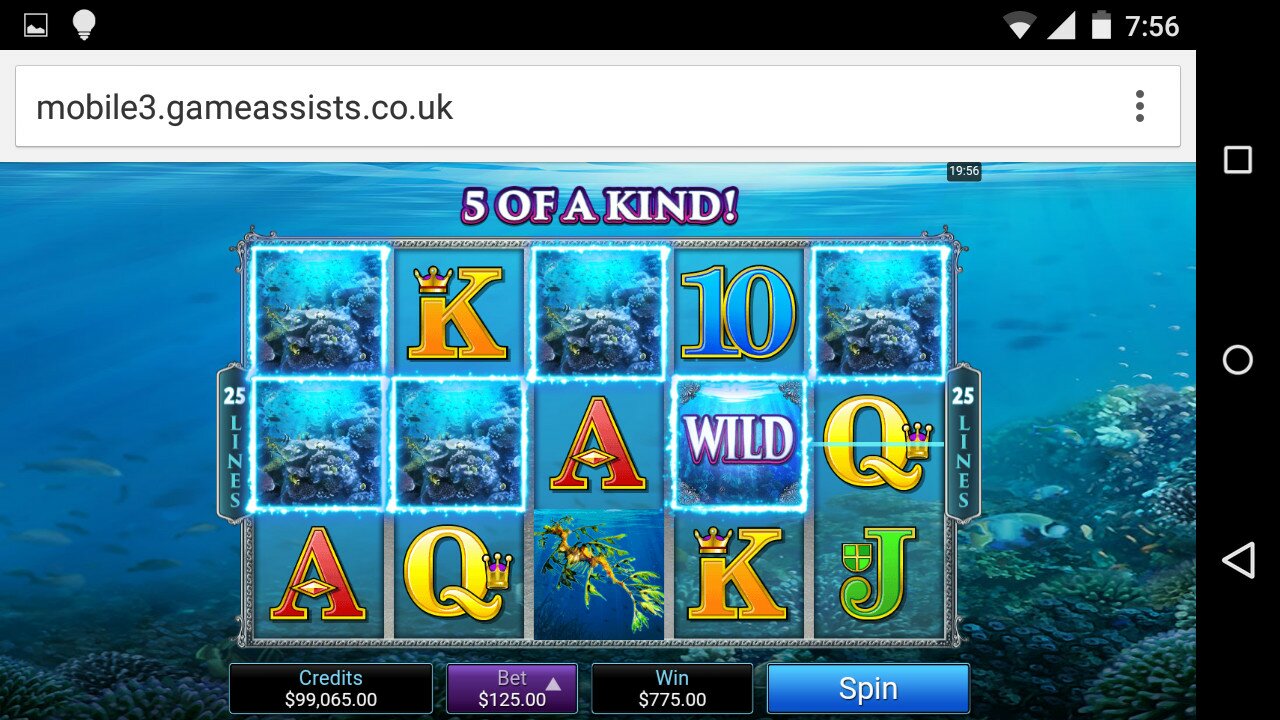The height and width of the screenshot is (720, 1280).
Task: Tap the Android recent apps square
Action: point(1238,160)
